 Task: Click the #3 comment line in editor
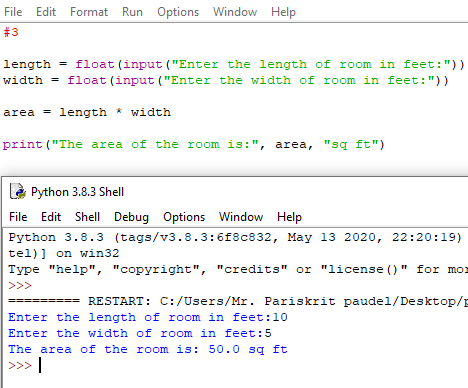pos(11,32)
